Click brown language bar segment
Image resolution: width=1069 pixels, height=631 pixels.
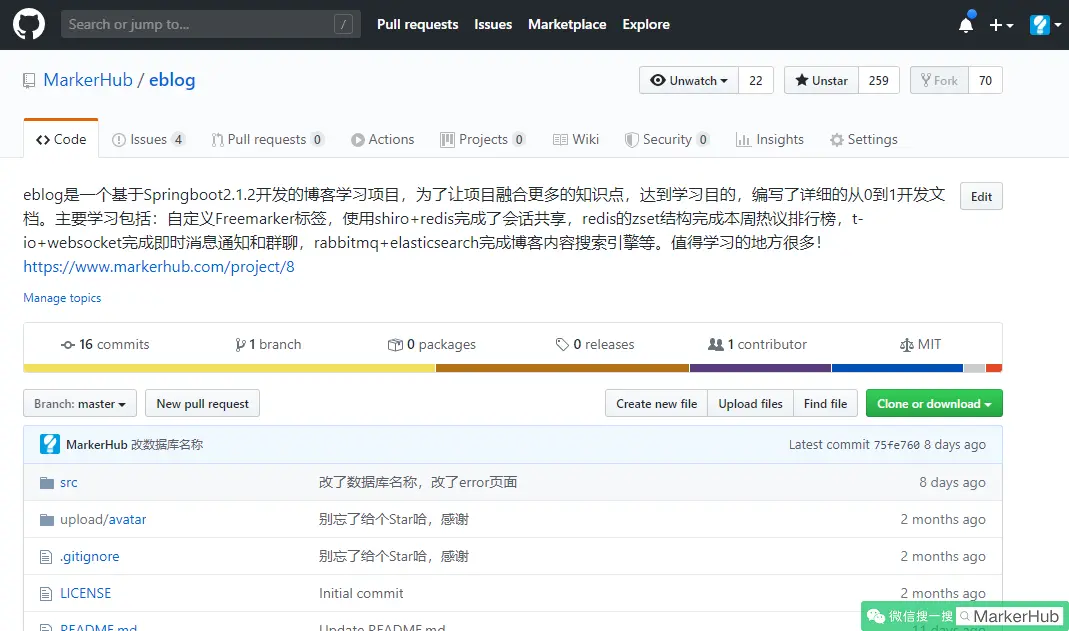pyautogui.click(x=562, y=368)
